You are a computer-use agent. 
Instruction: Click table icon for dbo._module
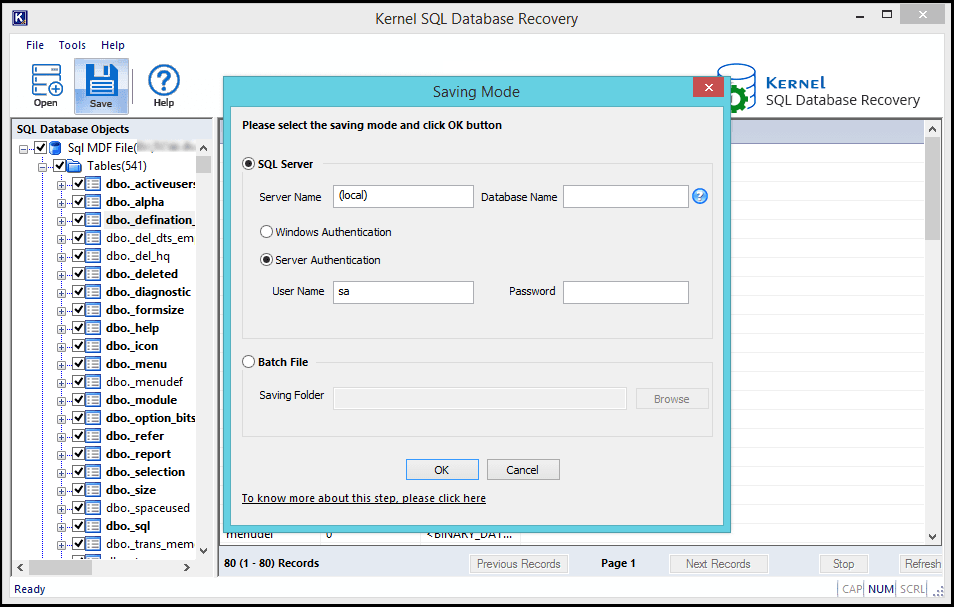[93, 400]
